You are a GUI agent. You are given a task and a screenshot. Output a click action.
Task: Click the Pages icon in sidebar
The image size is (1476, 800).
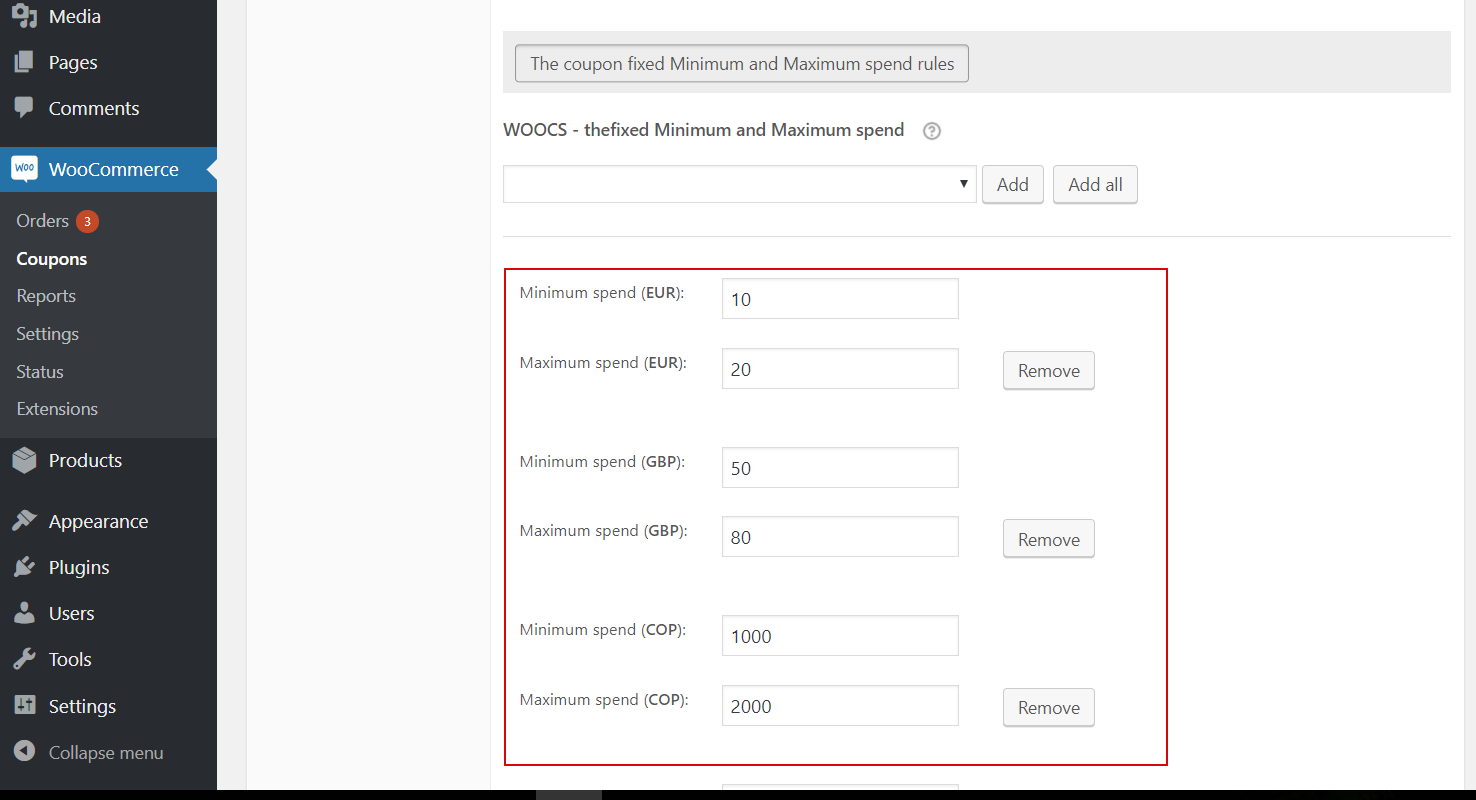point(25,62)
